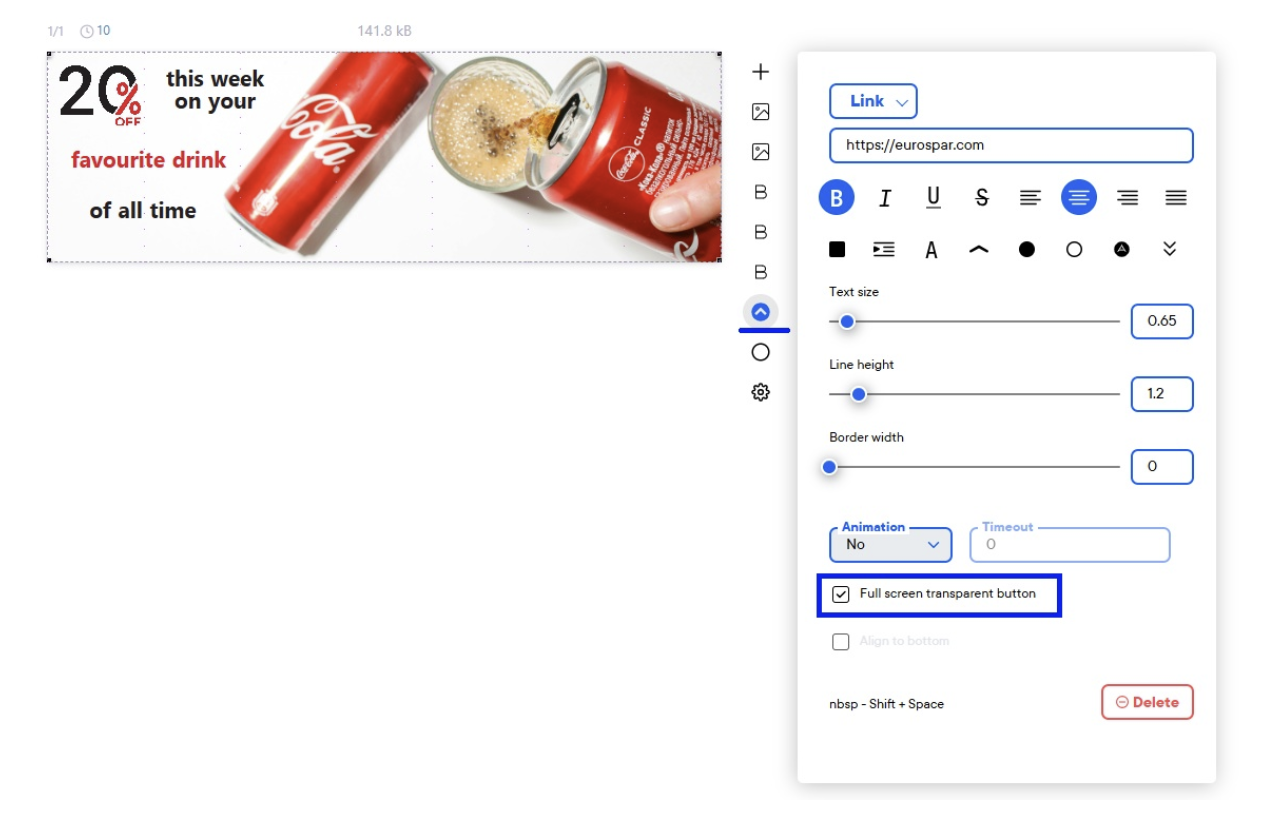This screenshot has height=827, width=1264.
Task: Click the eurospar.com URL input field
Action: coord(1010,145)
